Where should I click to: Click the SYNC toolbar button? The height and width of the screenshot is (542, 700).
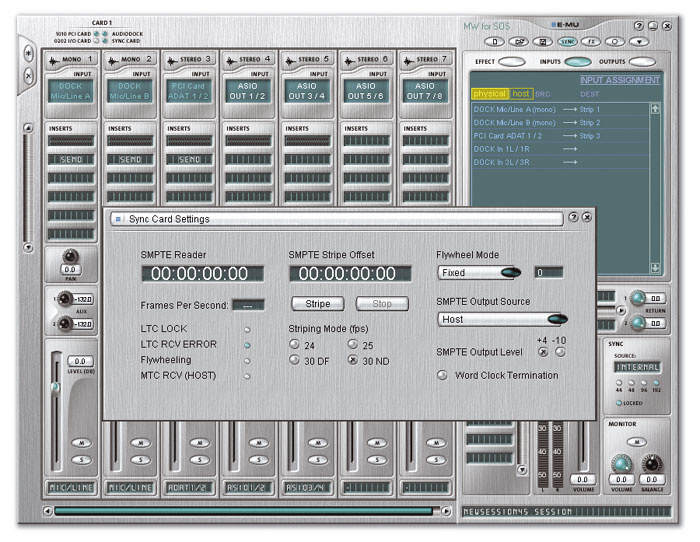point(567,41)
